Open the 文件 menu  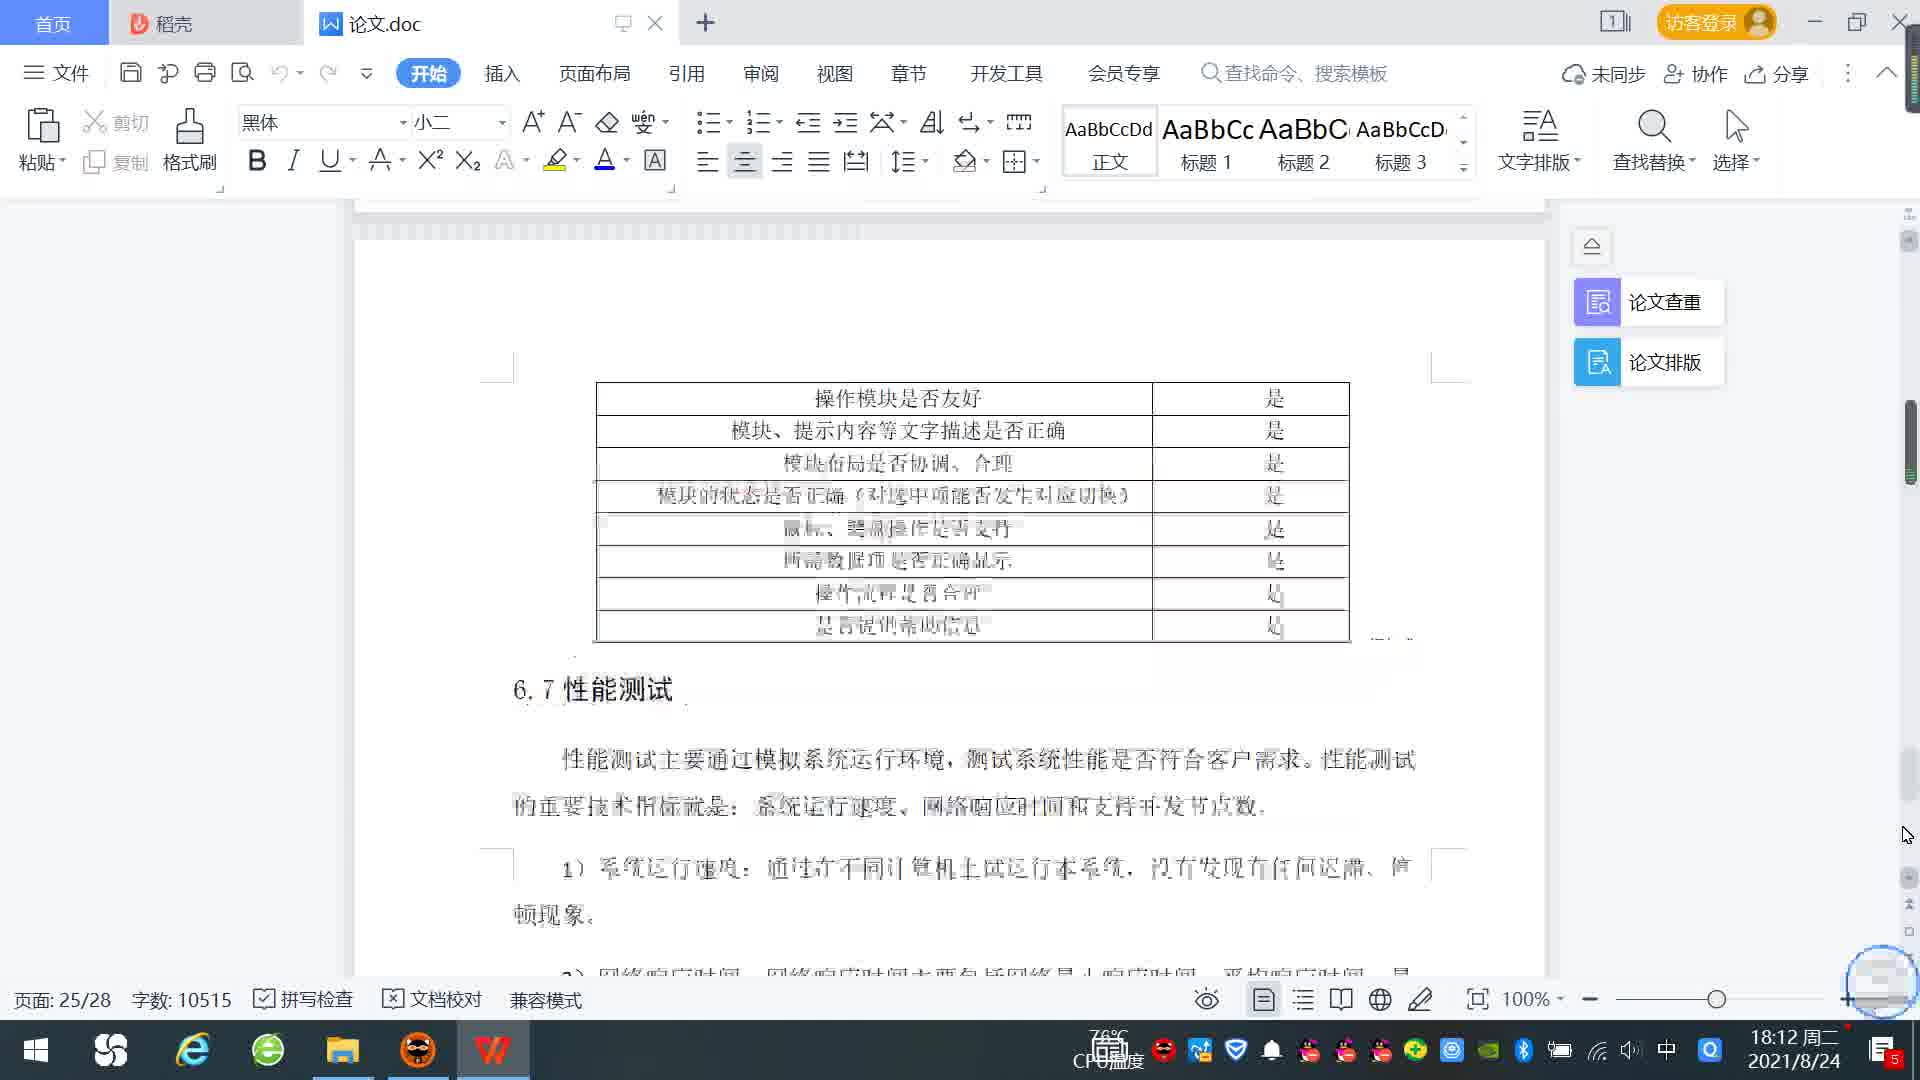56,73
